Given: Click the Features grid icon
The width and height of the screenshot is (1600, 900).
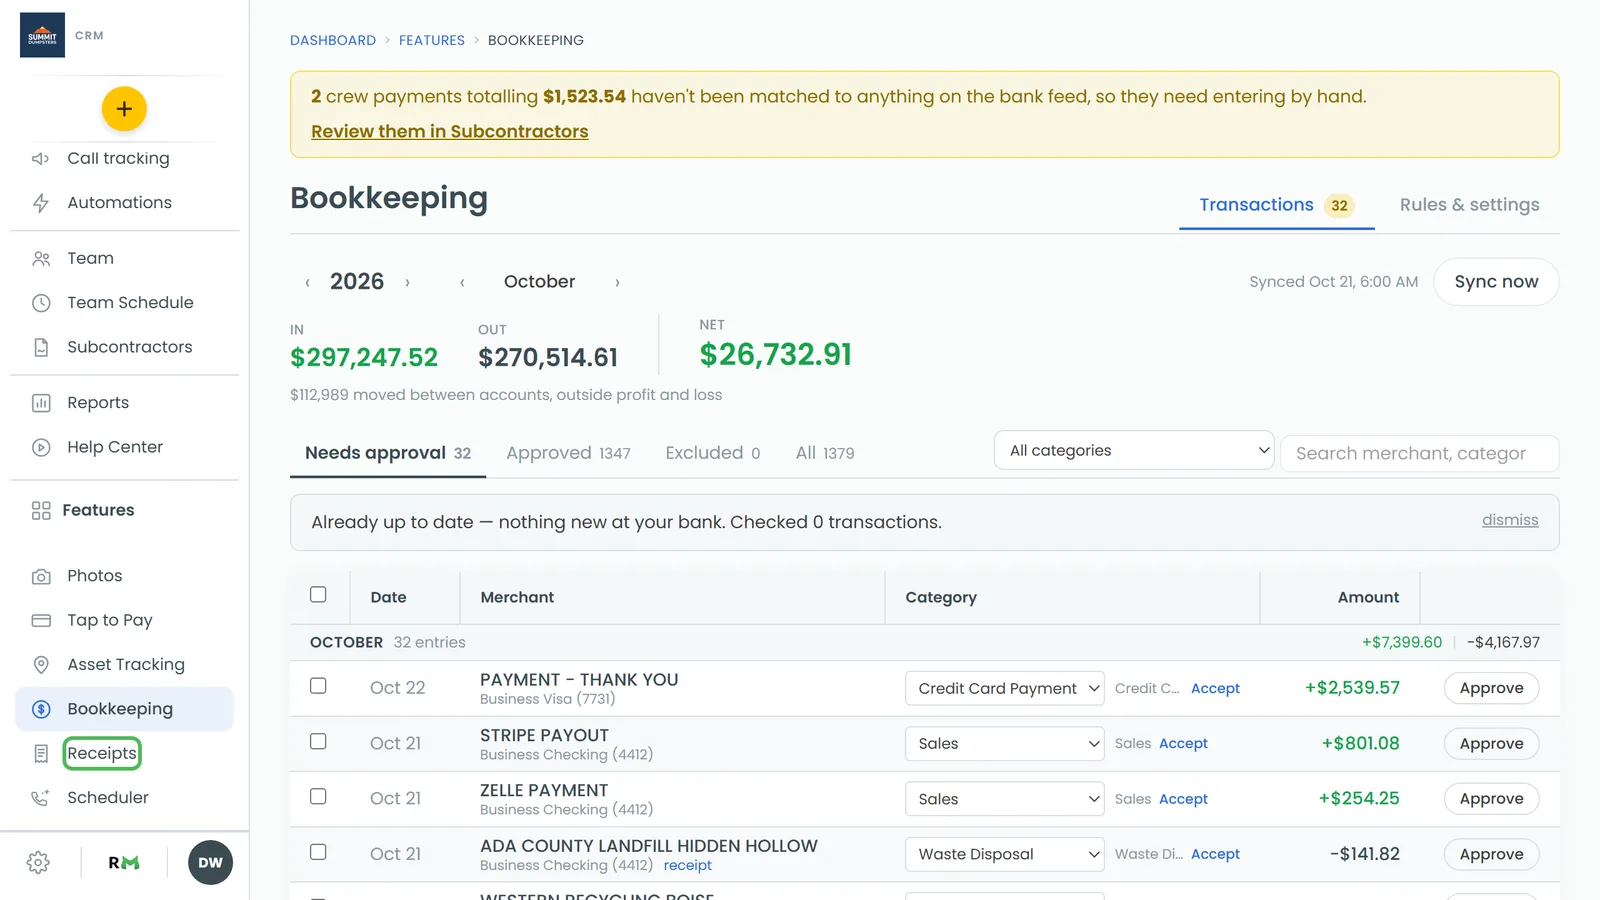Looking at the screenshot, I should [41, 510].
